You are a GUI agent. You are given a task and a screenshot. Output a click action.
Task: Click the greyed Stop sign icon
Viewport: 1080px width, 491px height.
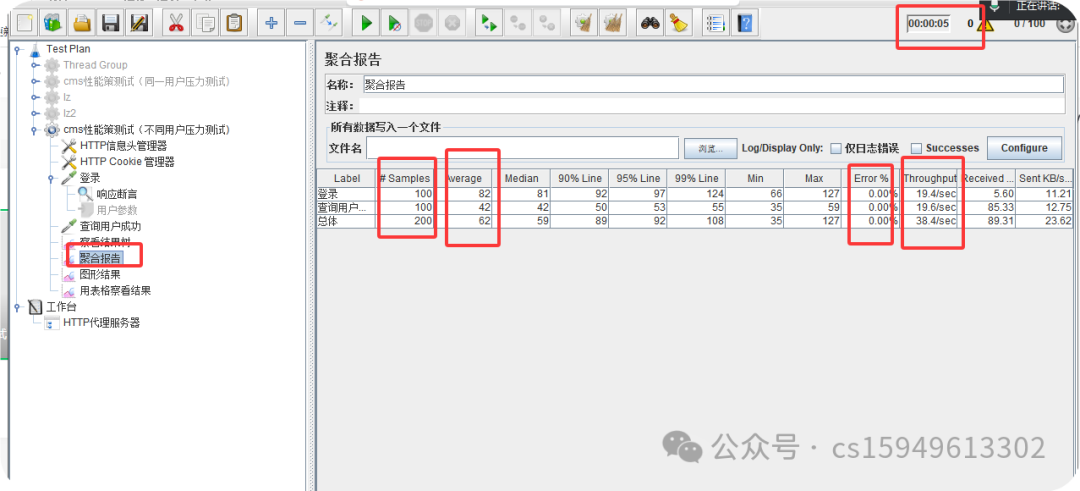point(423,23)
